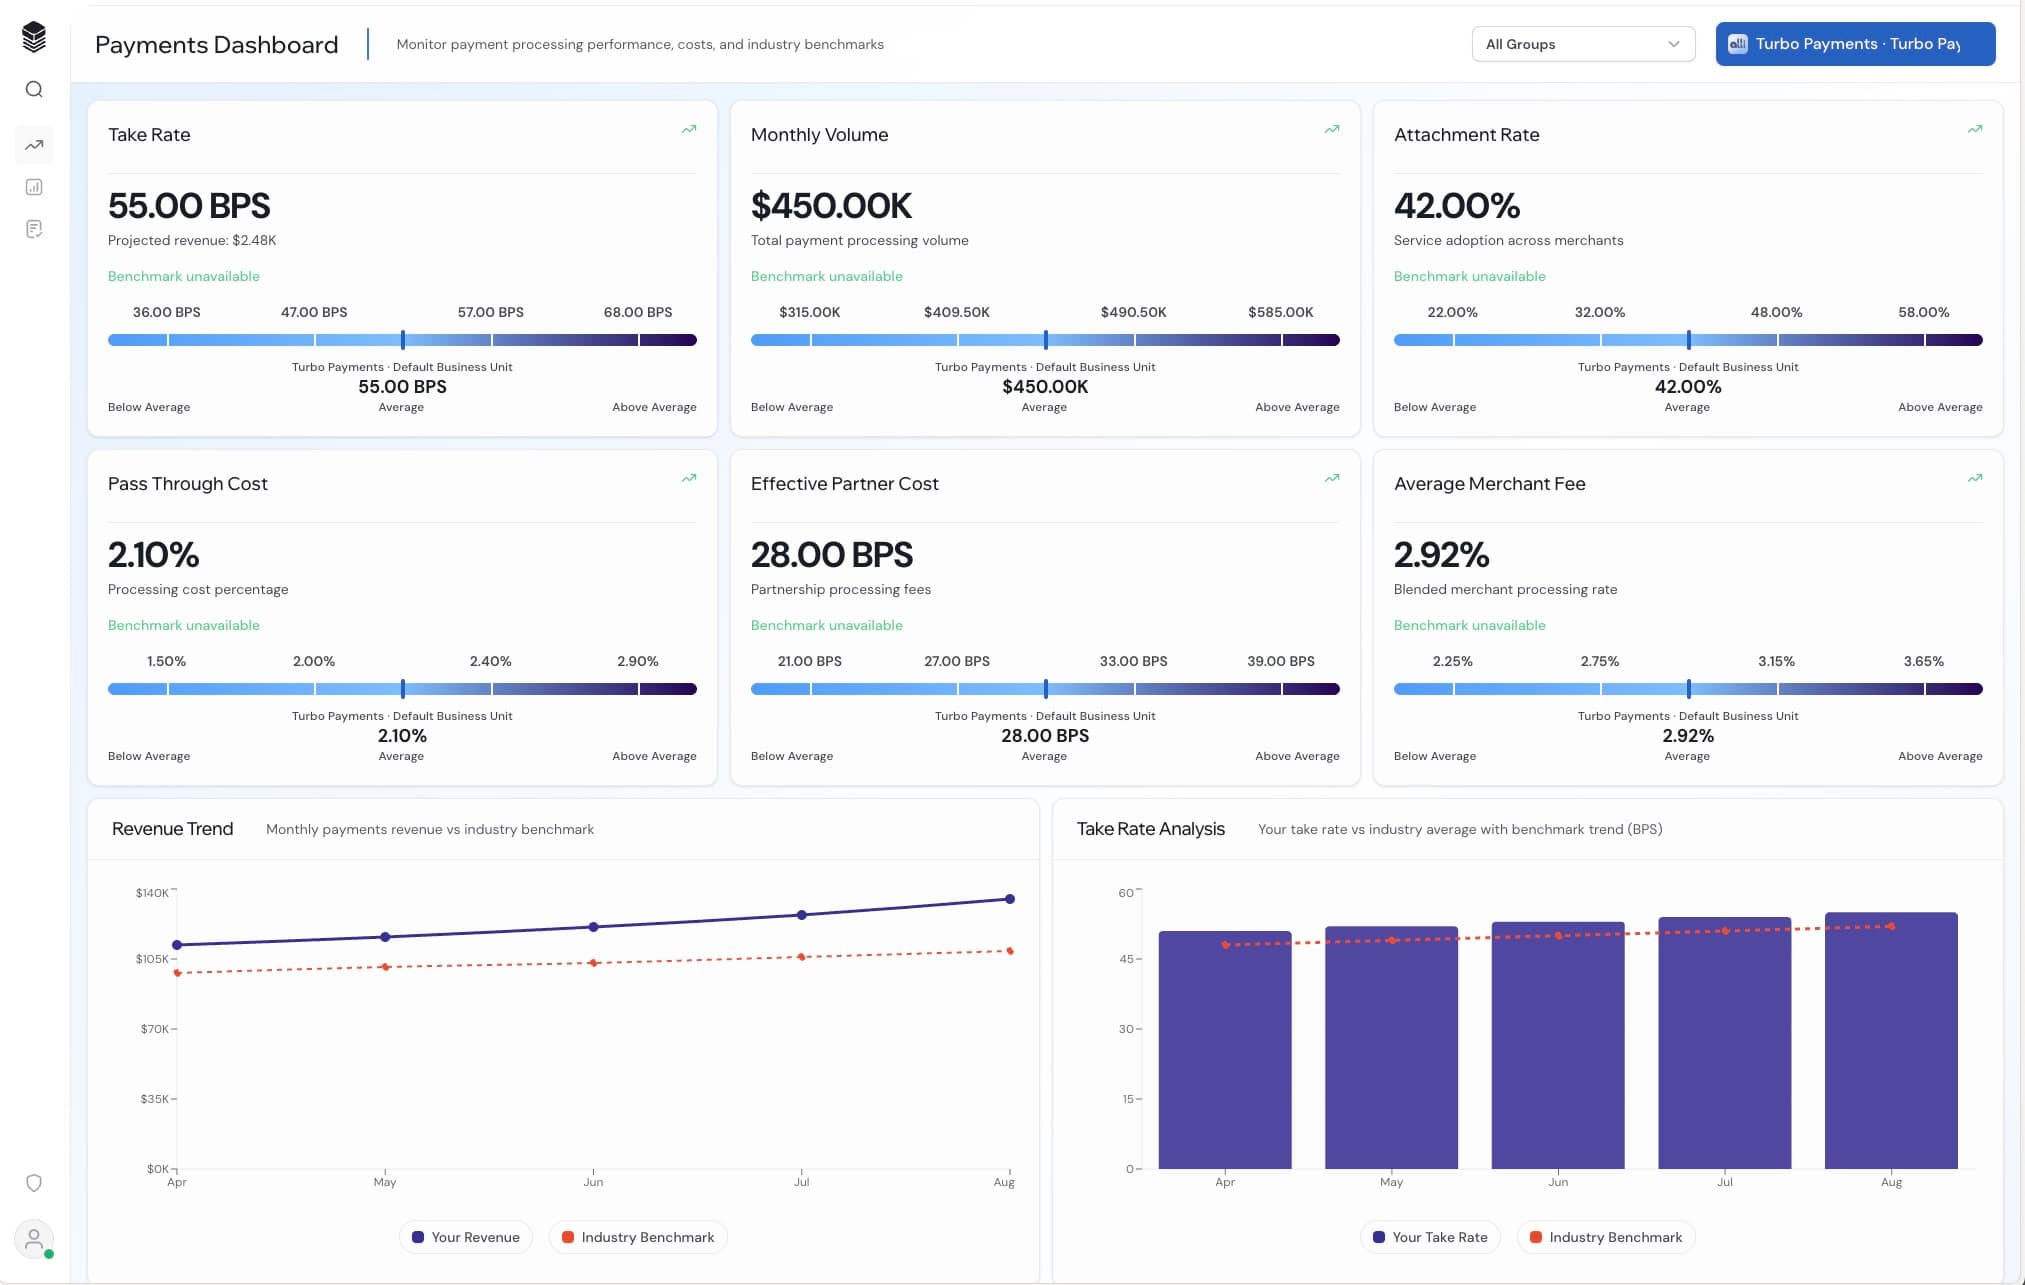
Task: Open the user avatar with green status dot
Action: [33, 1240]
